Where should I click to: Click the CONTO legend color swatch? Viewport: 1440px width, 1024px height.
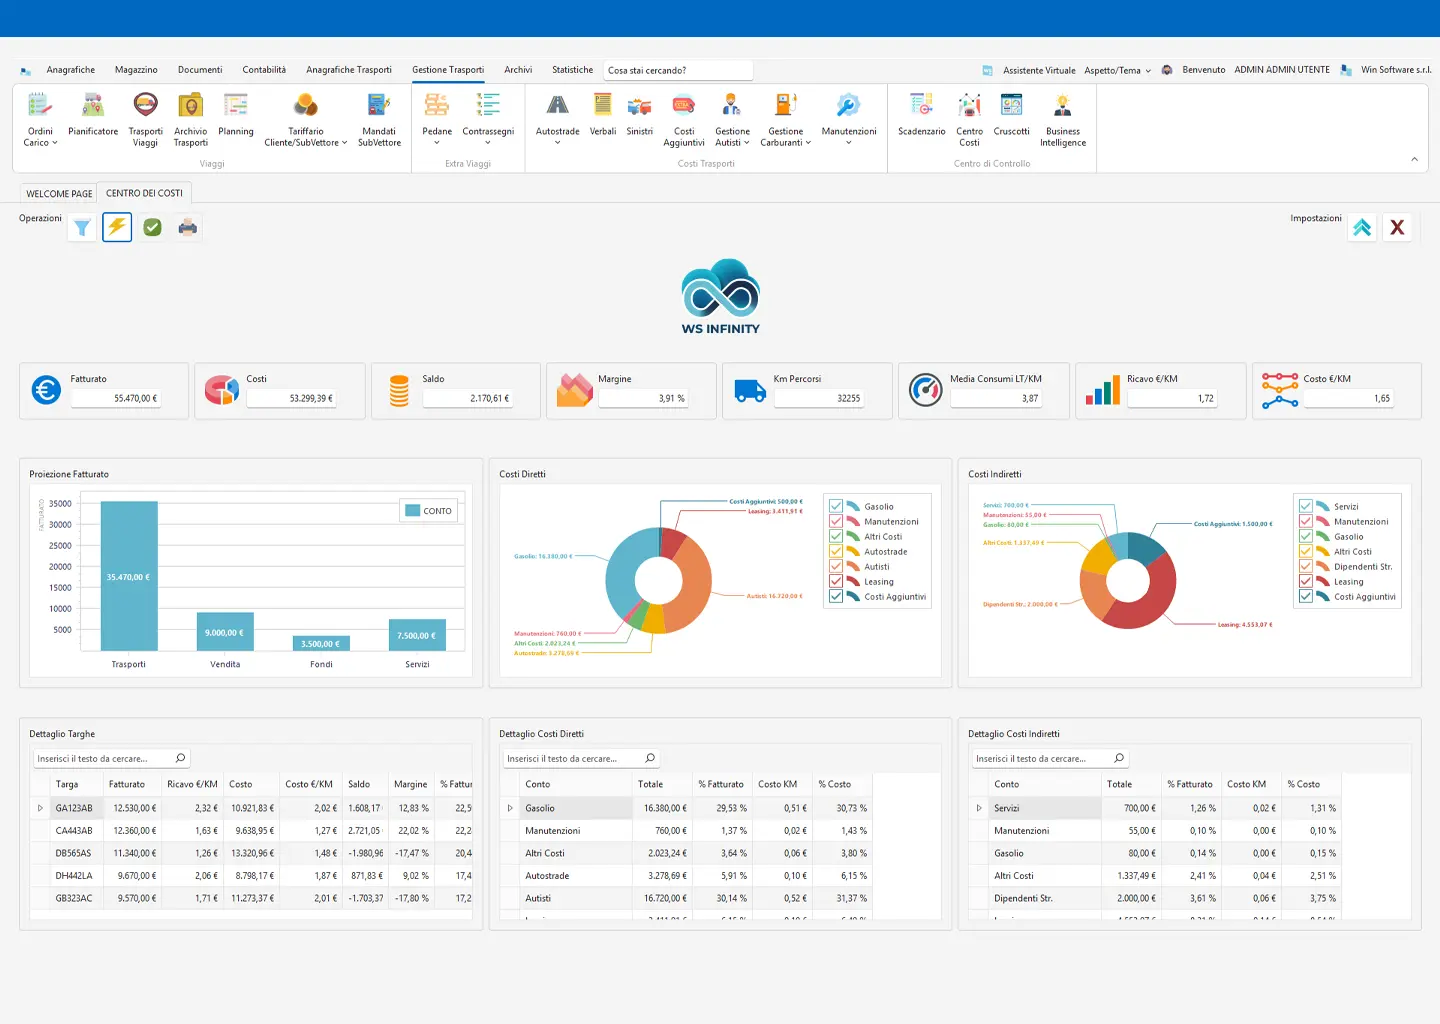(x=412, y=511)
